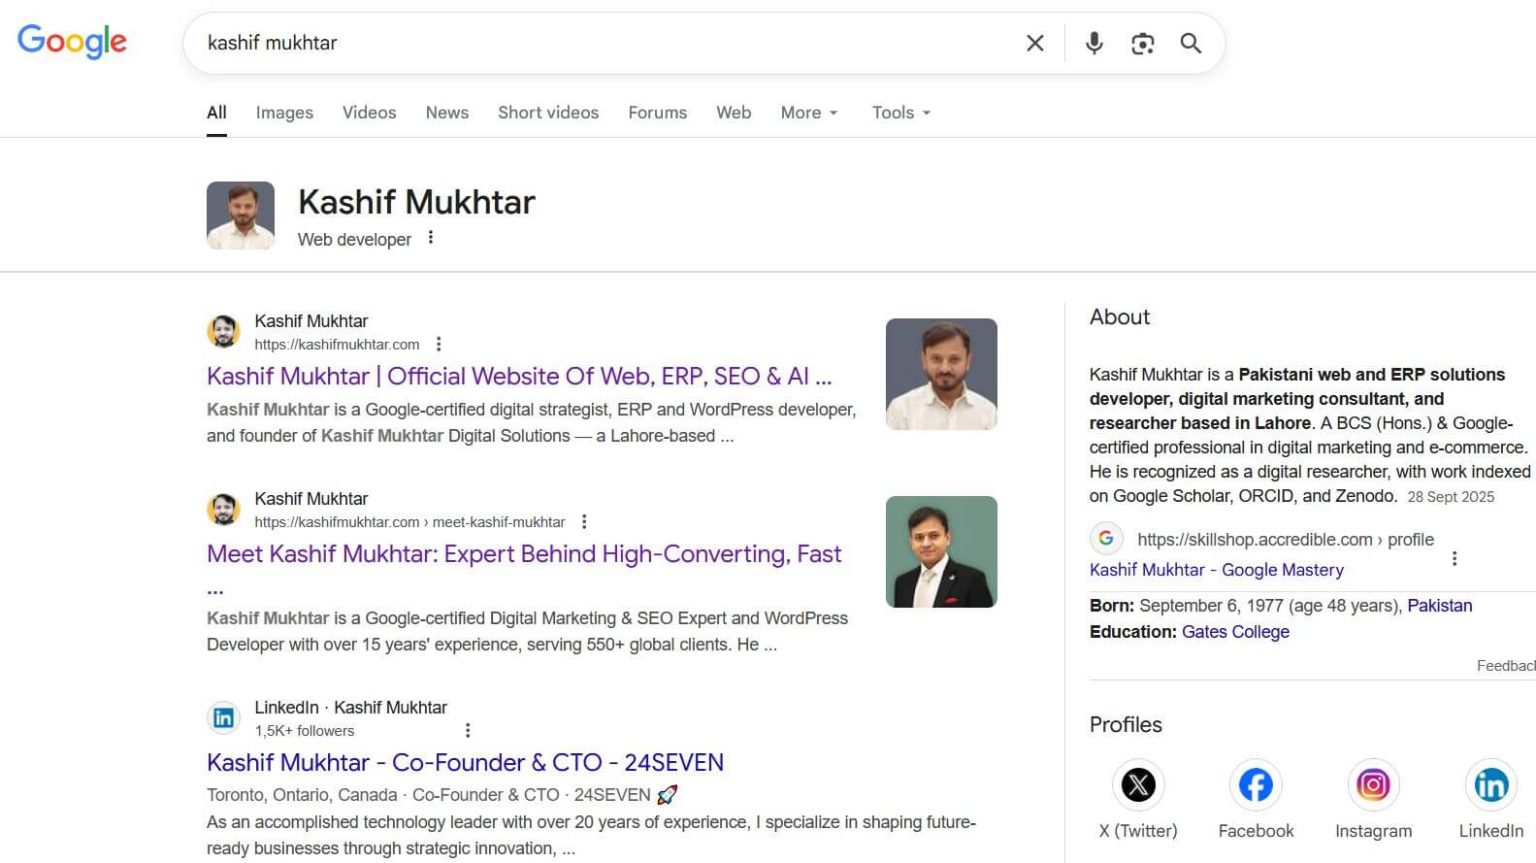
Task: Click the '28 Sept 2025' date text
Action: [x=1451, y=497]
